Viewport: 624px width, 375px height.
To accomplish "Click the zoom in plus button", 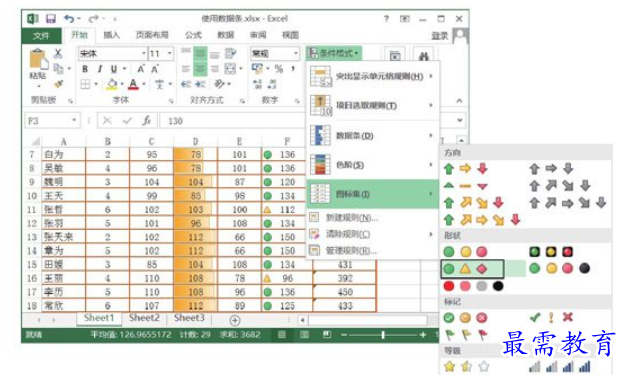I will [x=423, y=335].
